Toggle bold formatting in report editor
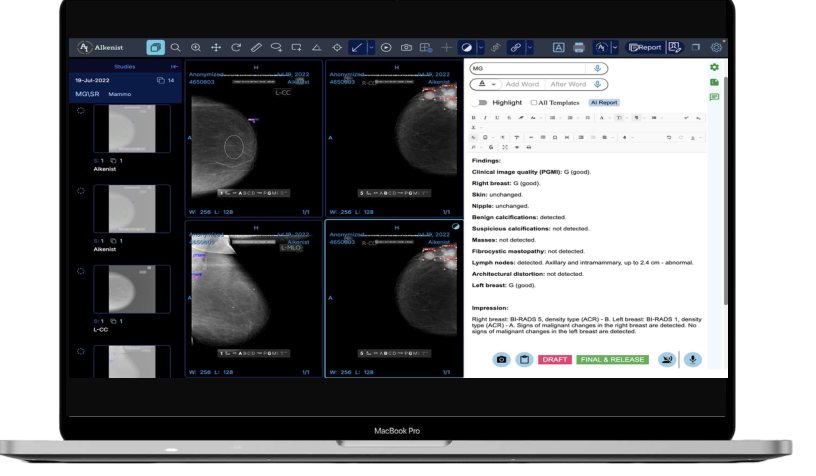Image resolution: width=816 pixels, height=476 pixels. tap(474, 118)
